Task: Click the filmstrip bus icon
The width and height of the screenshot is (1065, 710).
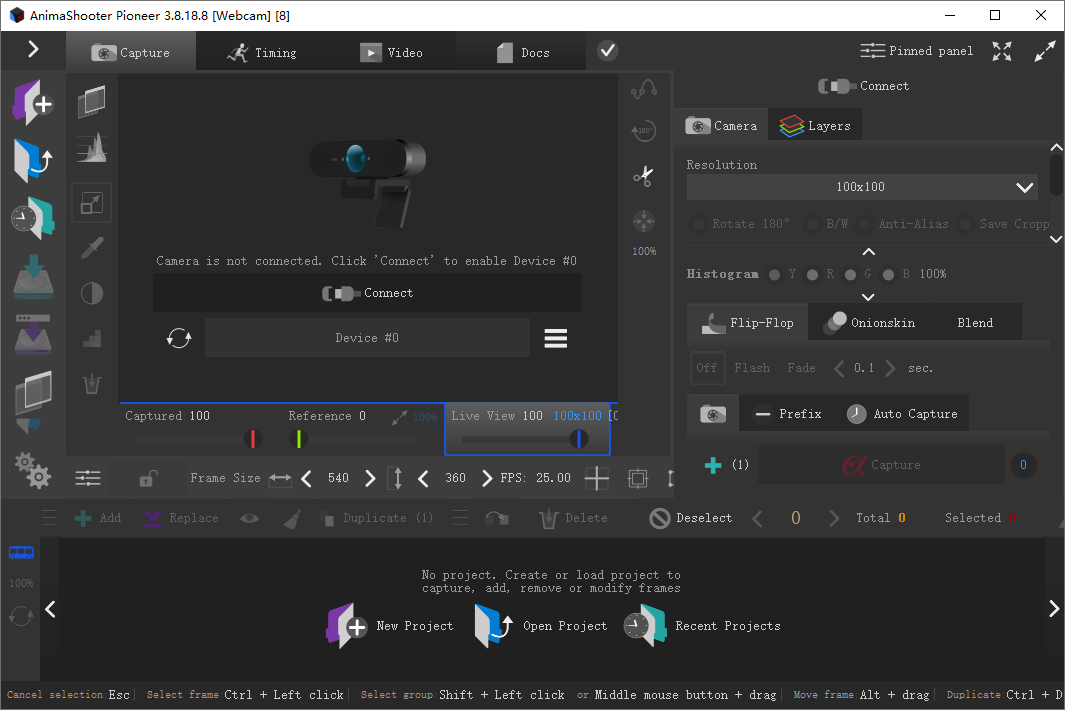Action: (21, 552)
